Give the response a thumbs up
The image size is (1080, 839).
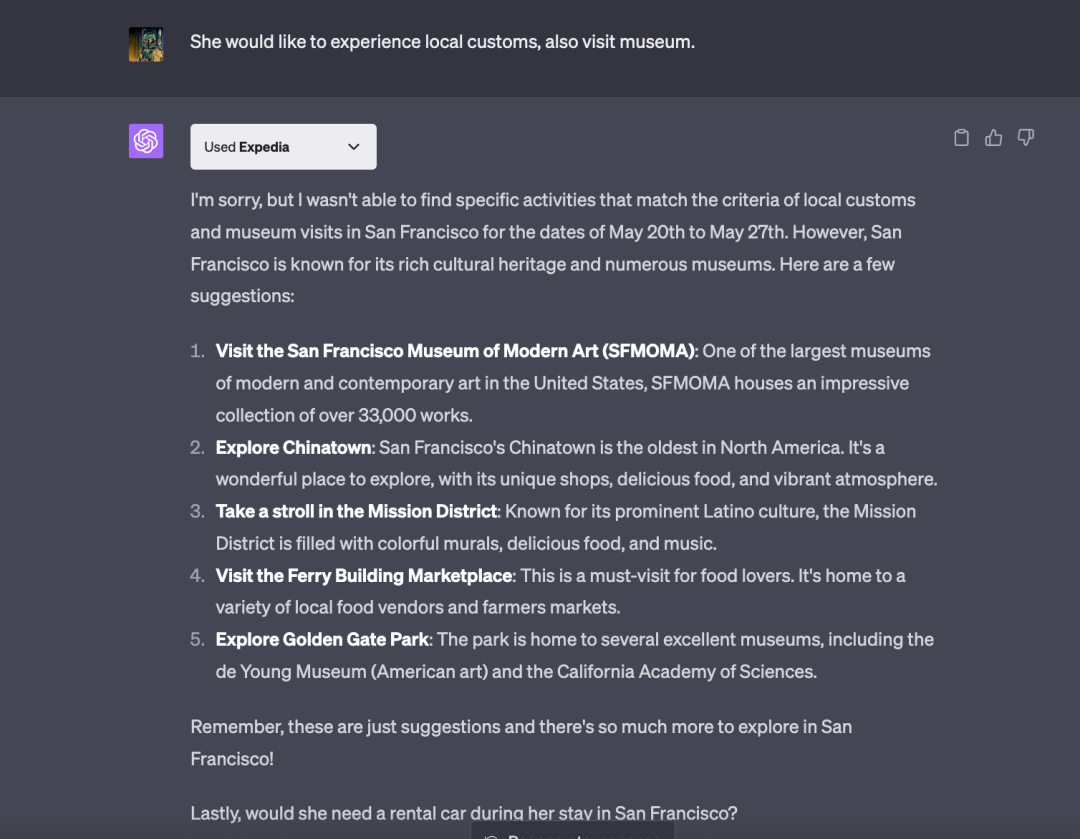pos(993,138)
